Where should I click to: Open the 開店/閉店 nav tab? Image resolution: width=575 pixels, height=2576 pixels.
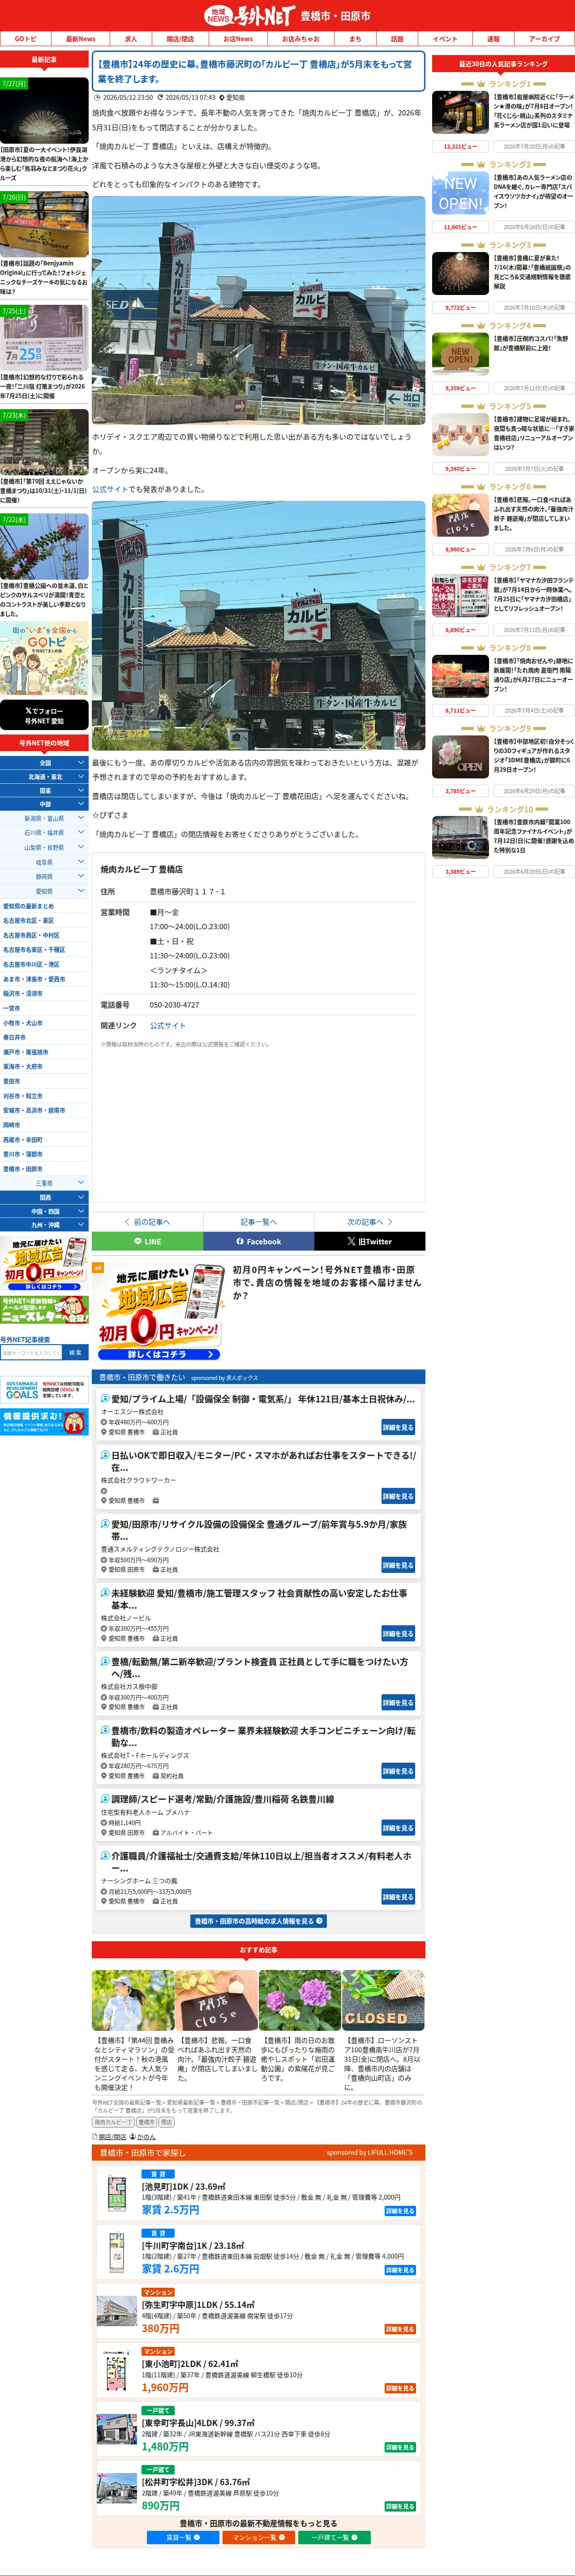[x=180, y=39]
